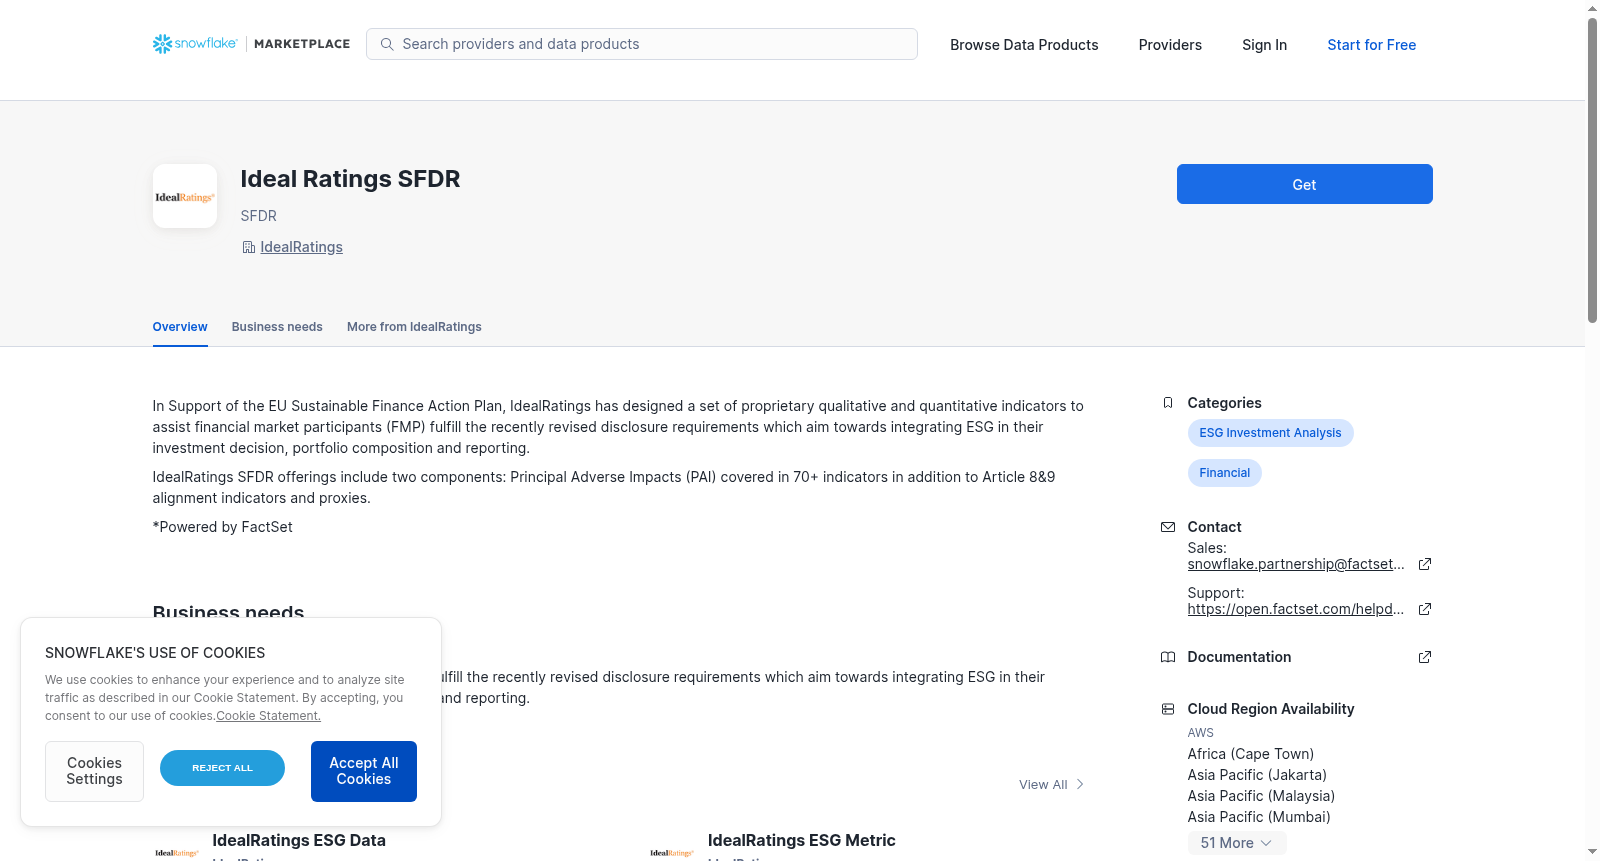Click the Ideal Ratings SFDR title

(x=350, y=179)
